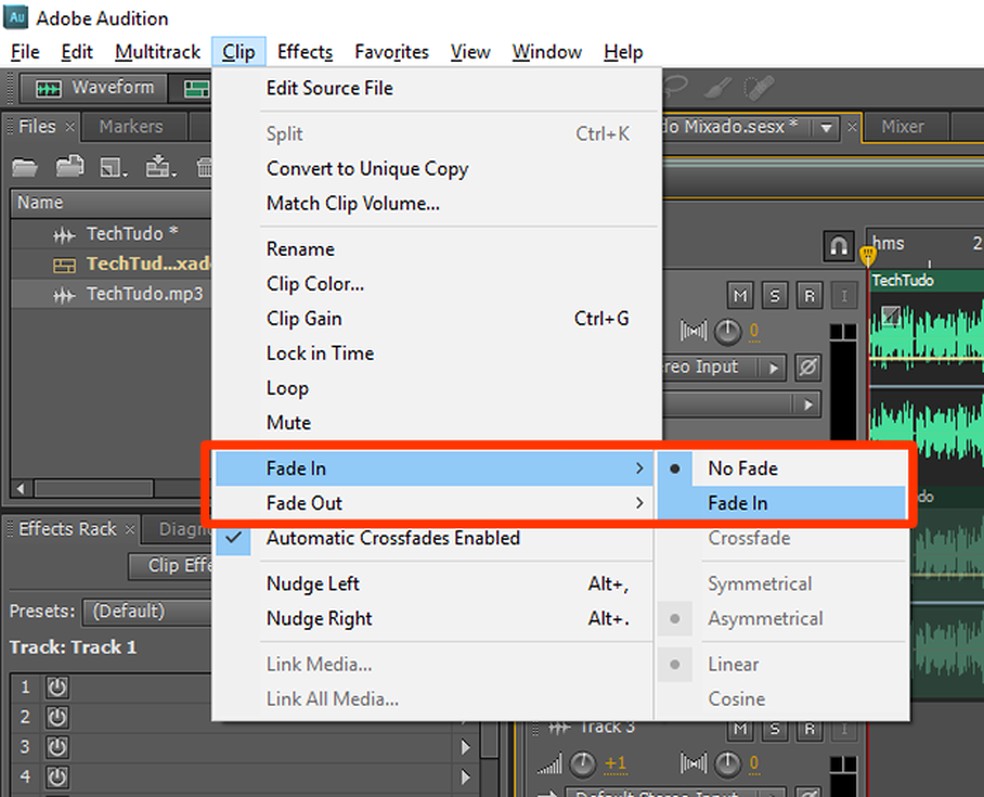Select Loop in Clip menu

coord(437,388)
